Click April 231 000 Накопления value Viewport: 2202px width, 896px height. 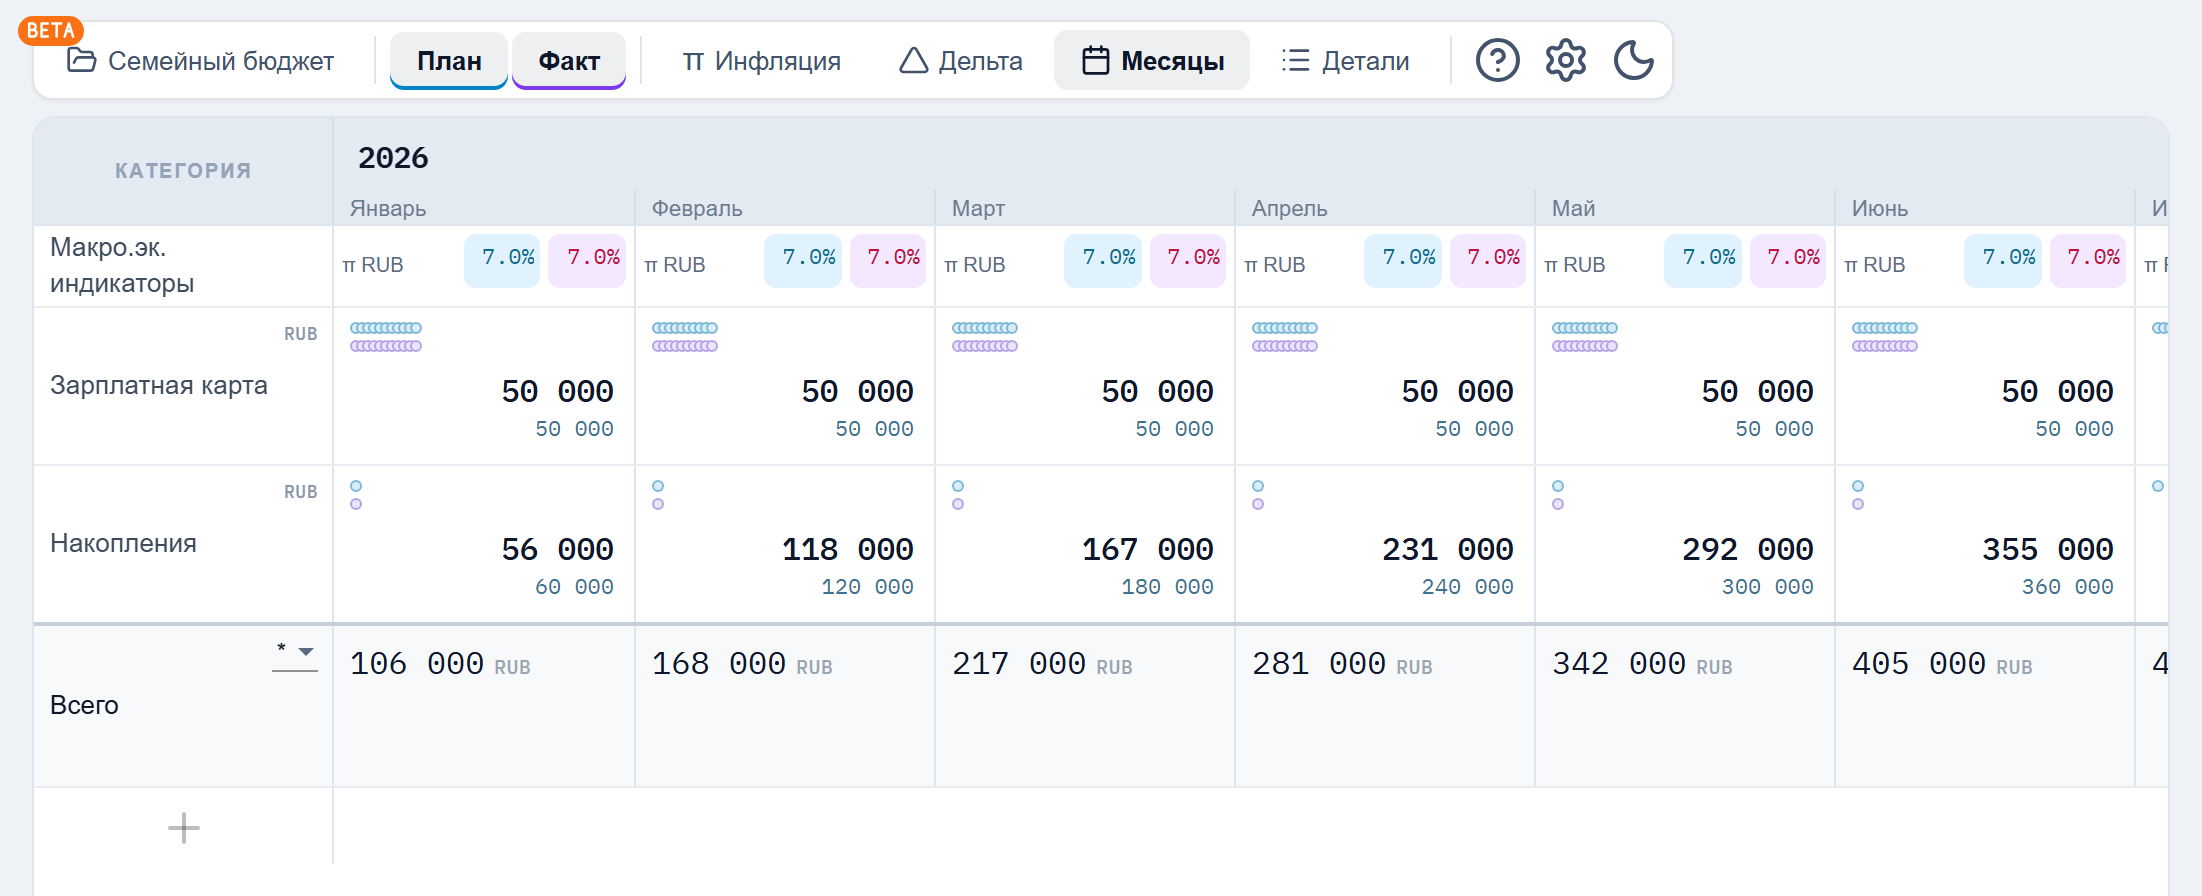click(x=1447, y=549)
